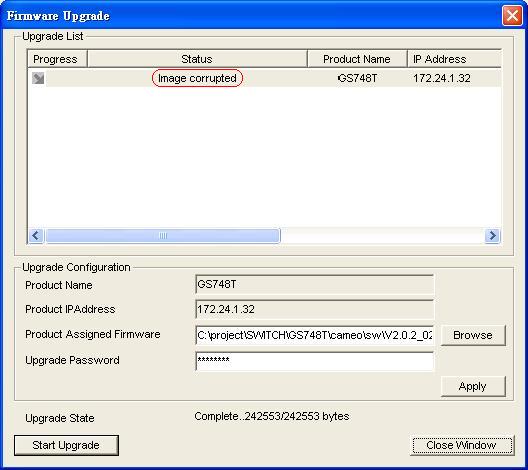Select the 'Image corrupted' status entry
The image size is (528, 470).
(x=197, y=78)
